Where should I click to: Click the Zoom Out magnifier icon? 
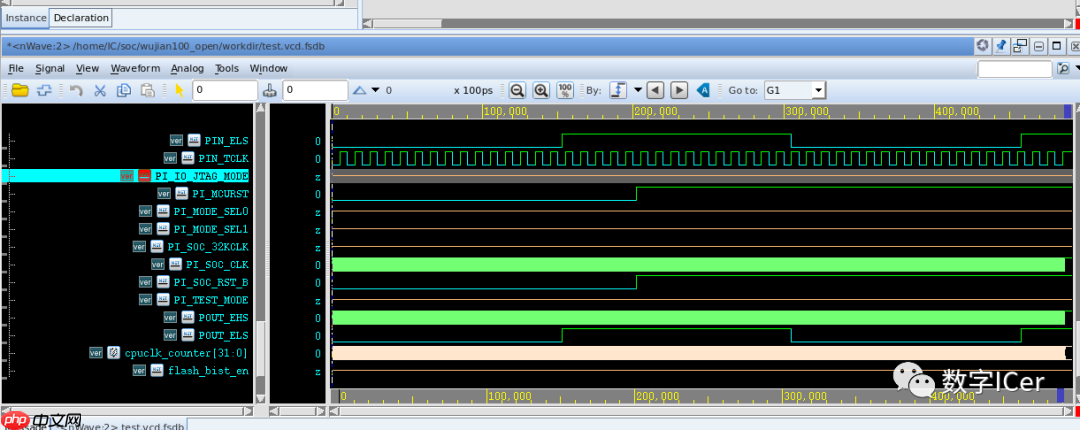coord(518,90)
